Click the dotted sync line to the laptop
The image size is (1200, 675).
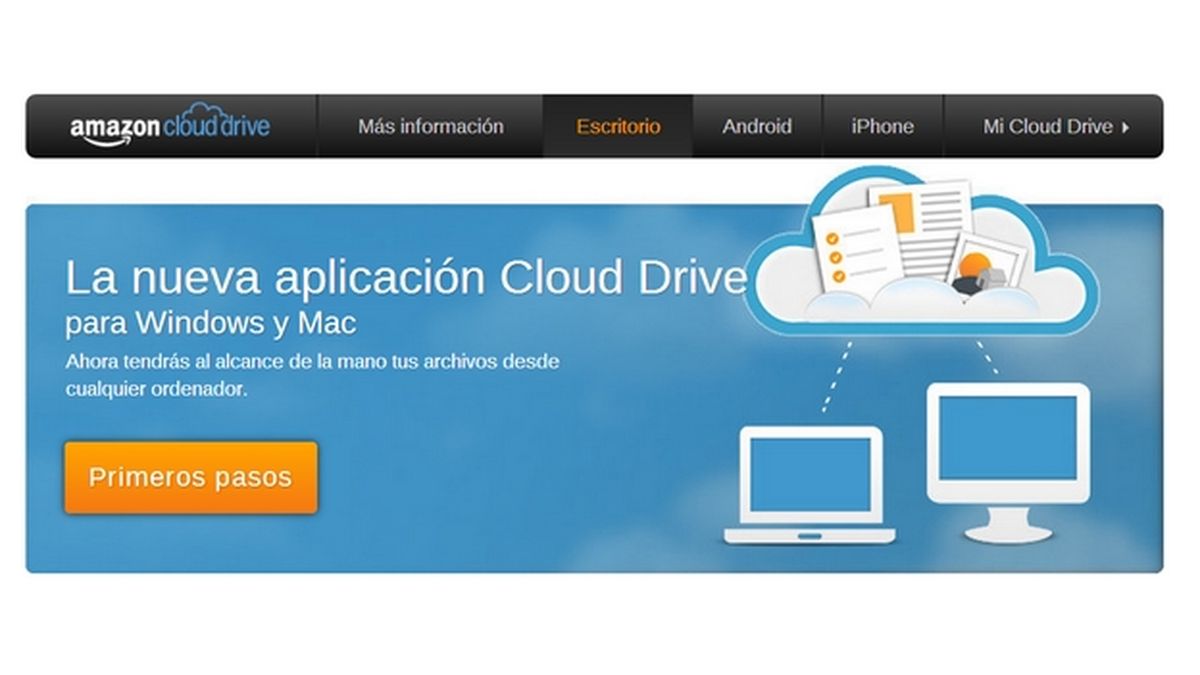pyautogui.click(x=836, y=380)
